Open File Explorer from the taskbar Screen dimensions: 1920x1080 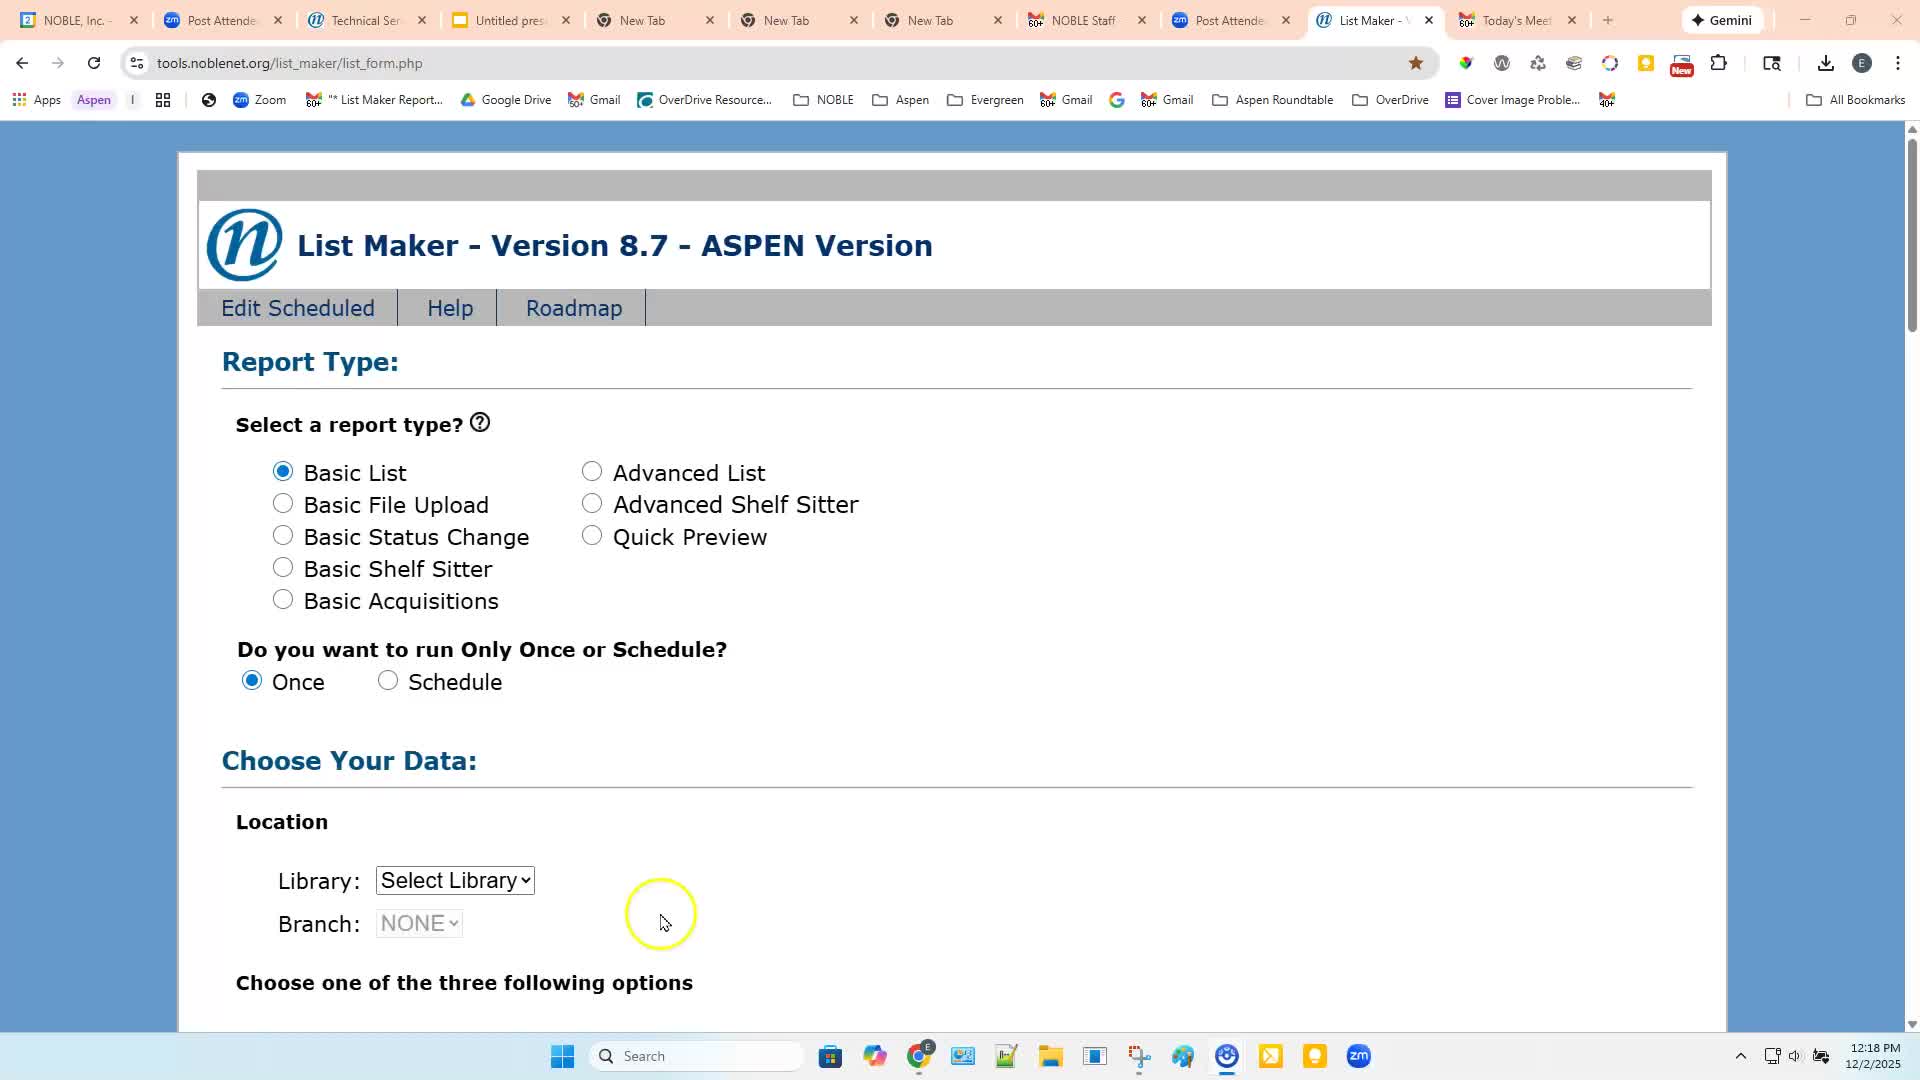pos(1050,1056)
